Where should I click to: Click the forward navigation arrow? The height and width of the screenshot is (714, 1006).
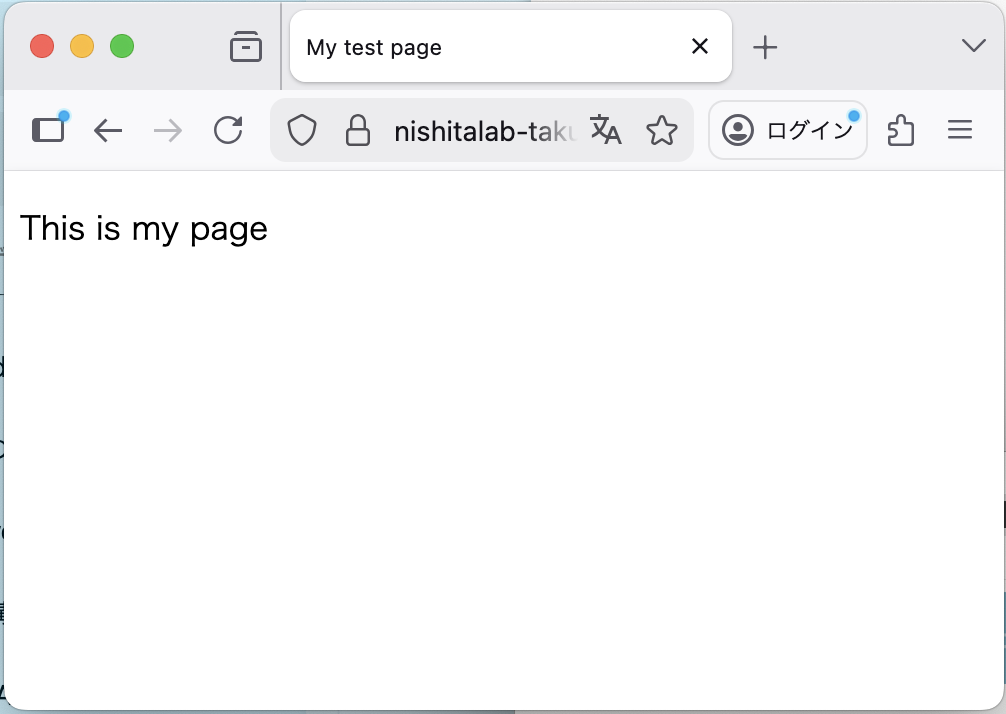tap(168, 130)
